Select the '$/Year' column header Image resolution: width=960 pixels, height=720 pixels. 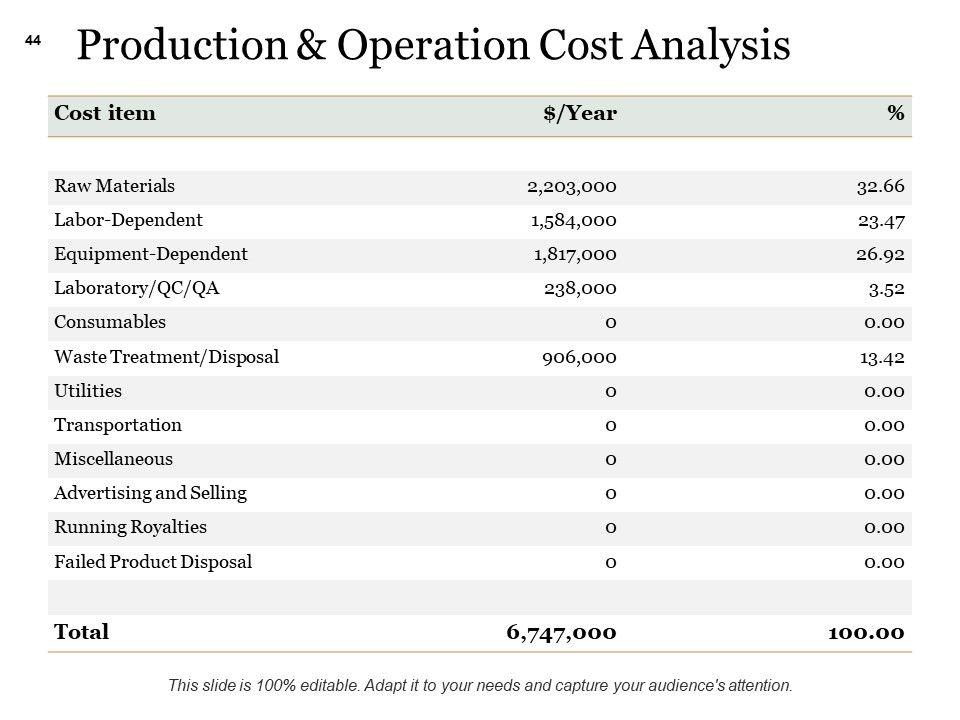tap(580, 113)
